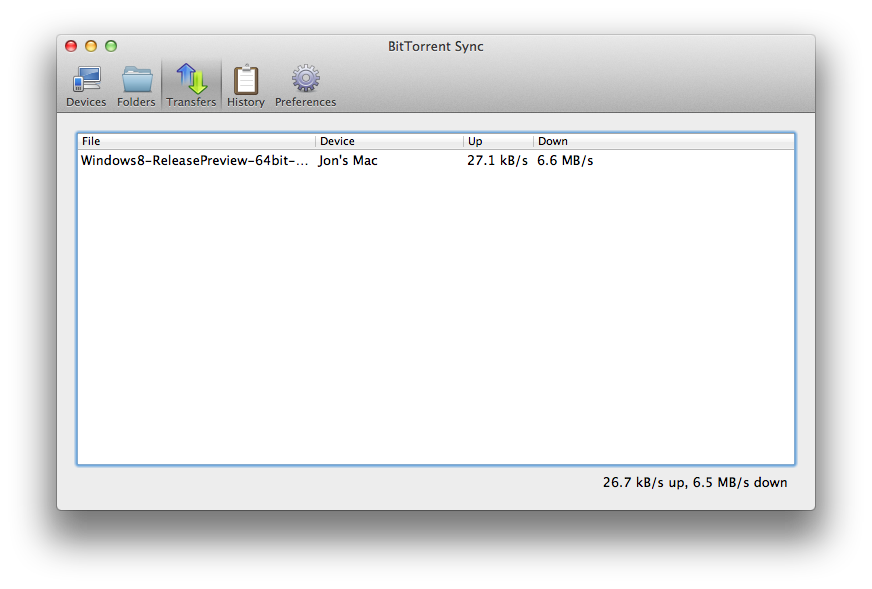
Task: Click the 6.6 MB/s download speed cell
Action: 565,161
